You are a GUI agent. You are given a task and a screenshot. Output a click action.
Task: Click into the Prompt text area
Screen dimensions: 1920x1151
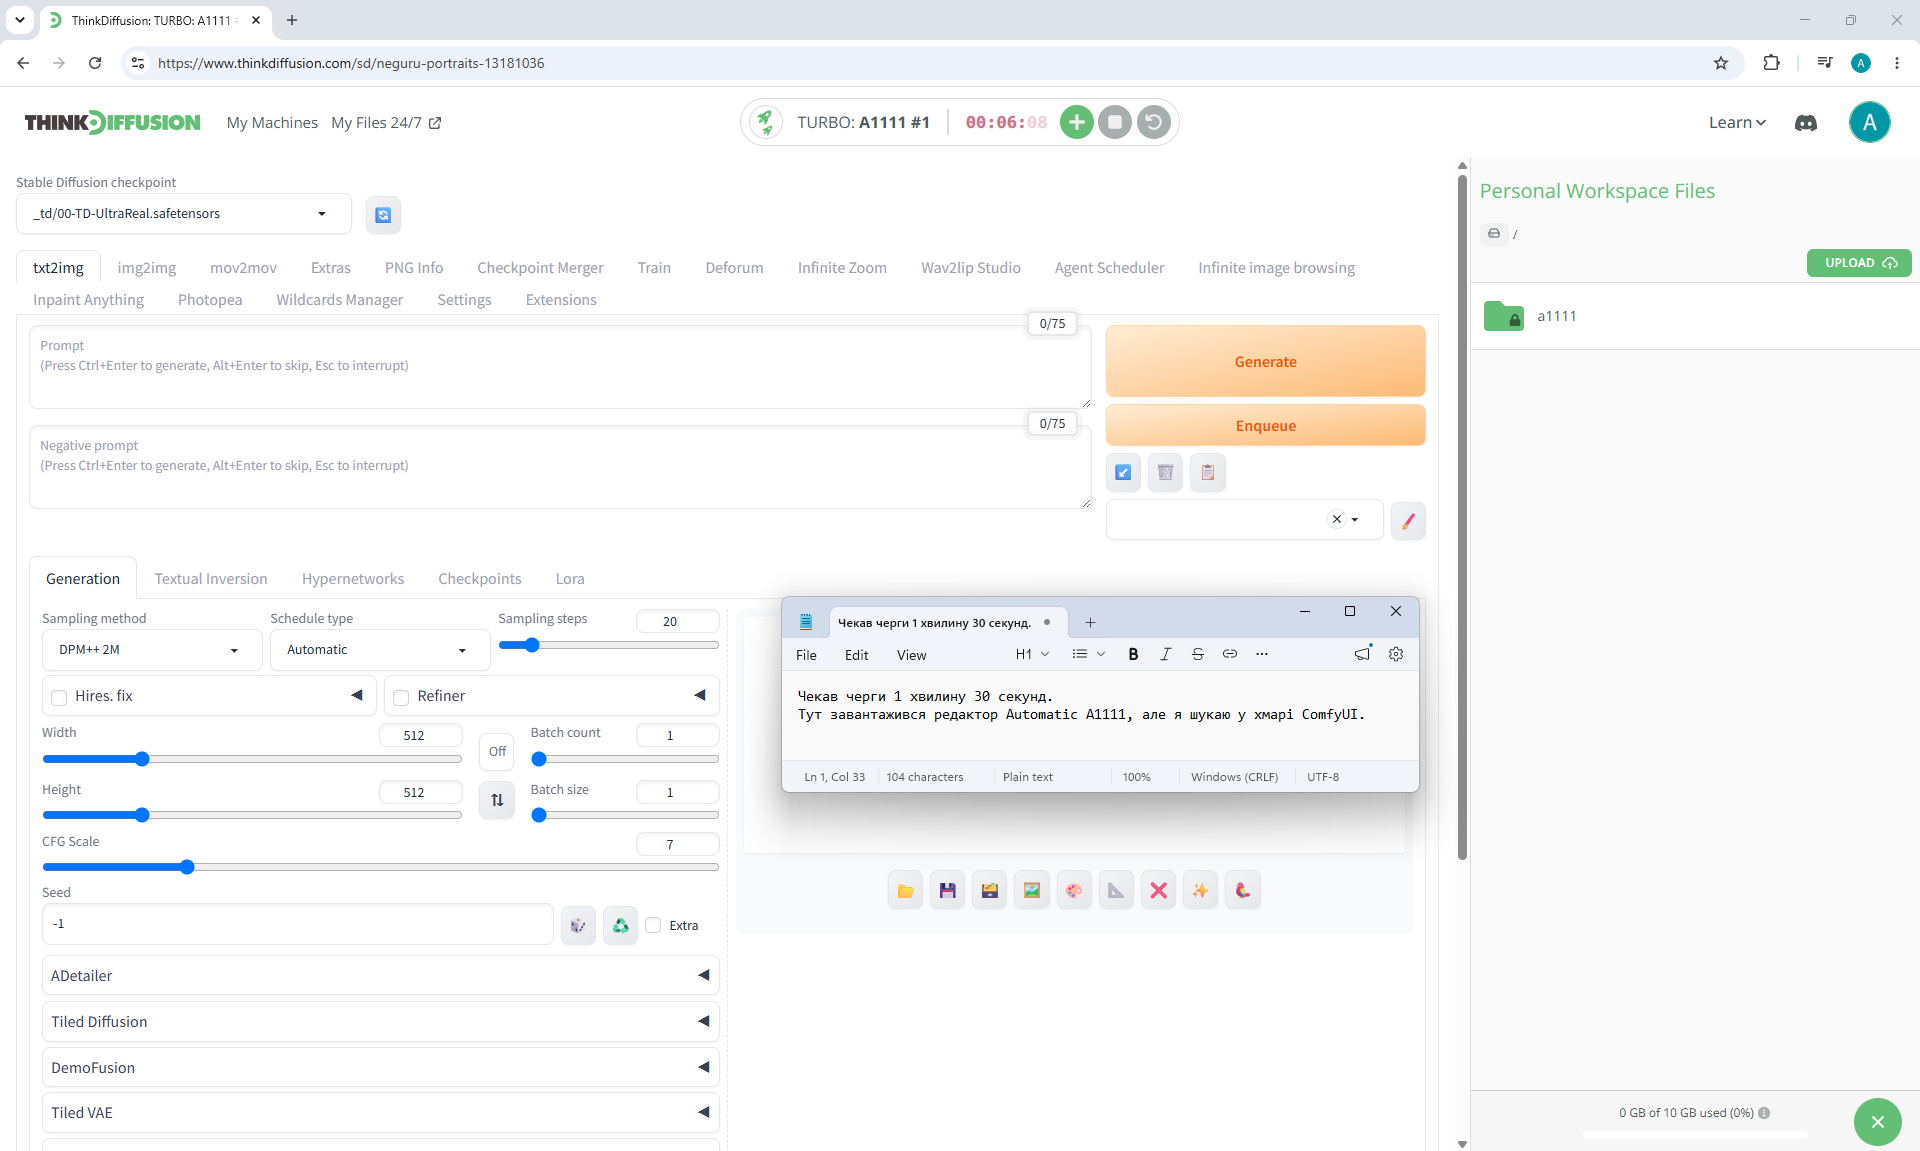pyautogui.click(x=560, y=367)
